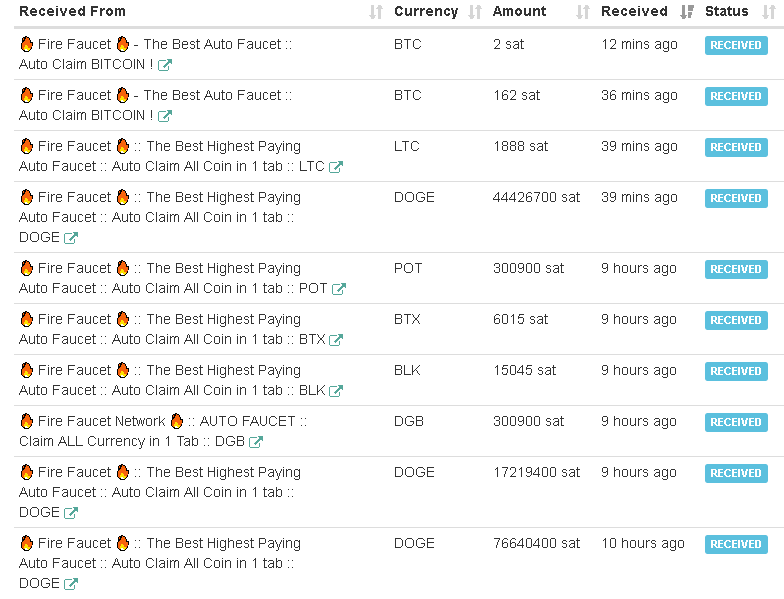Select the 76640400 sat amount cell
This screenshot has height=599, width=784.
pyautogui.click(x=536, y=543)
